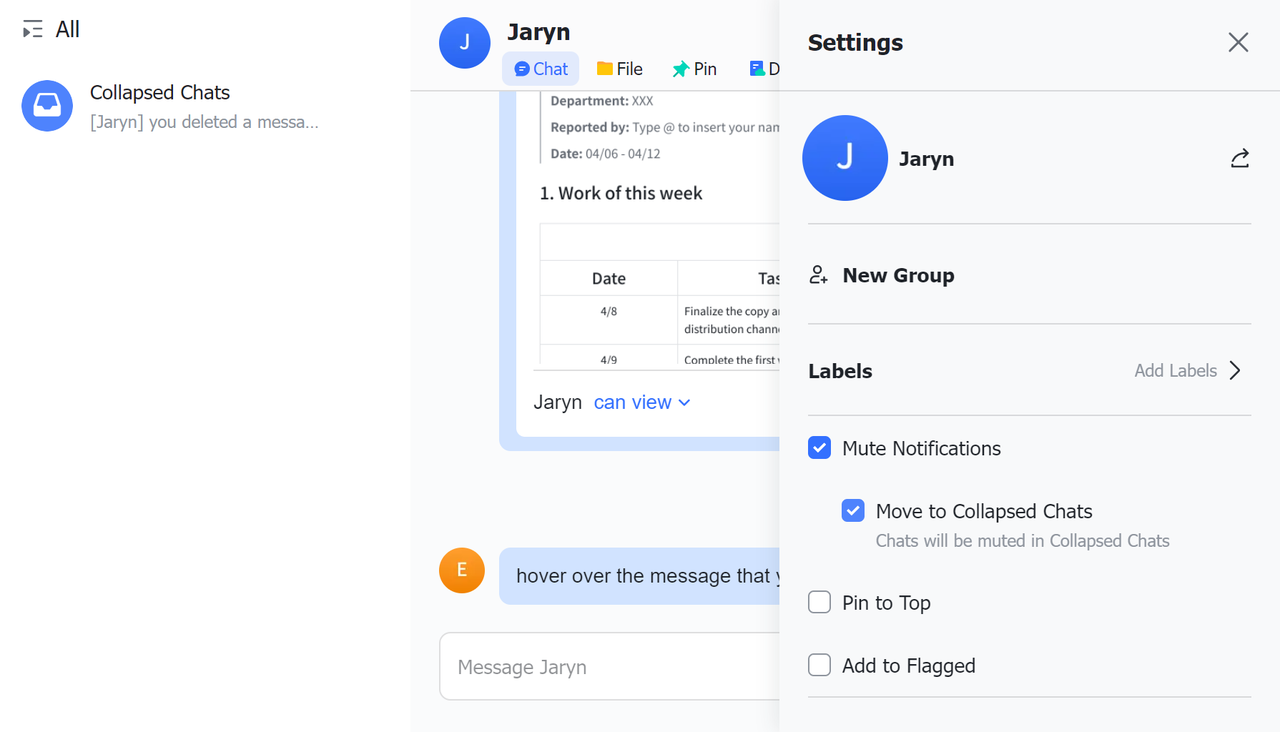The width and height of the screenshot is (1280, 732).
Task: Click the Message Jaryn input field
Action: pyautogui.click(x=610, y=667)
